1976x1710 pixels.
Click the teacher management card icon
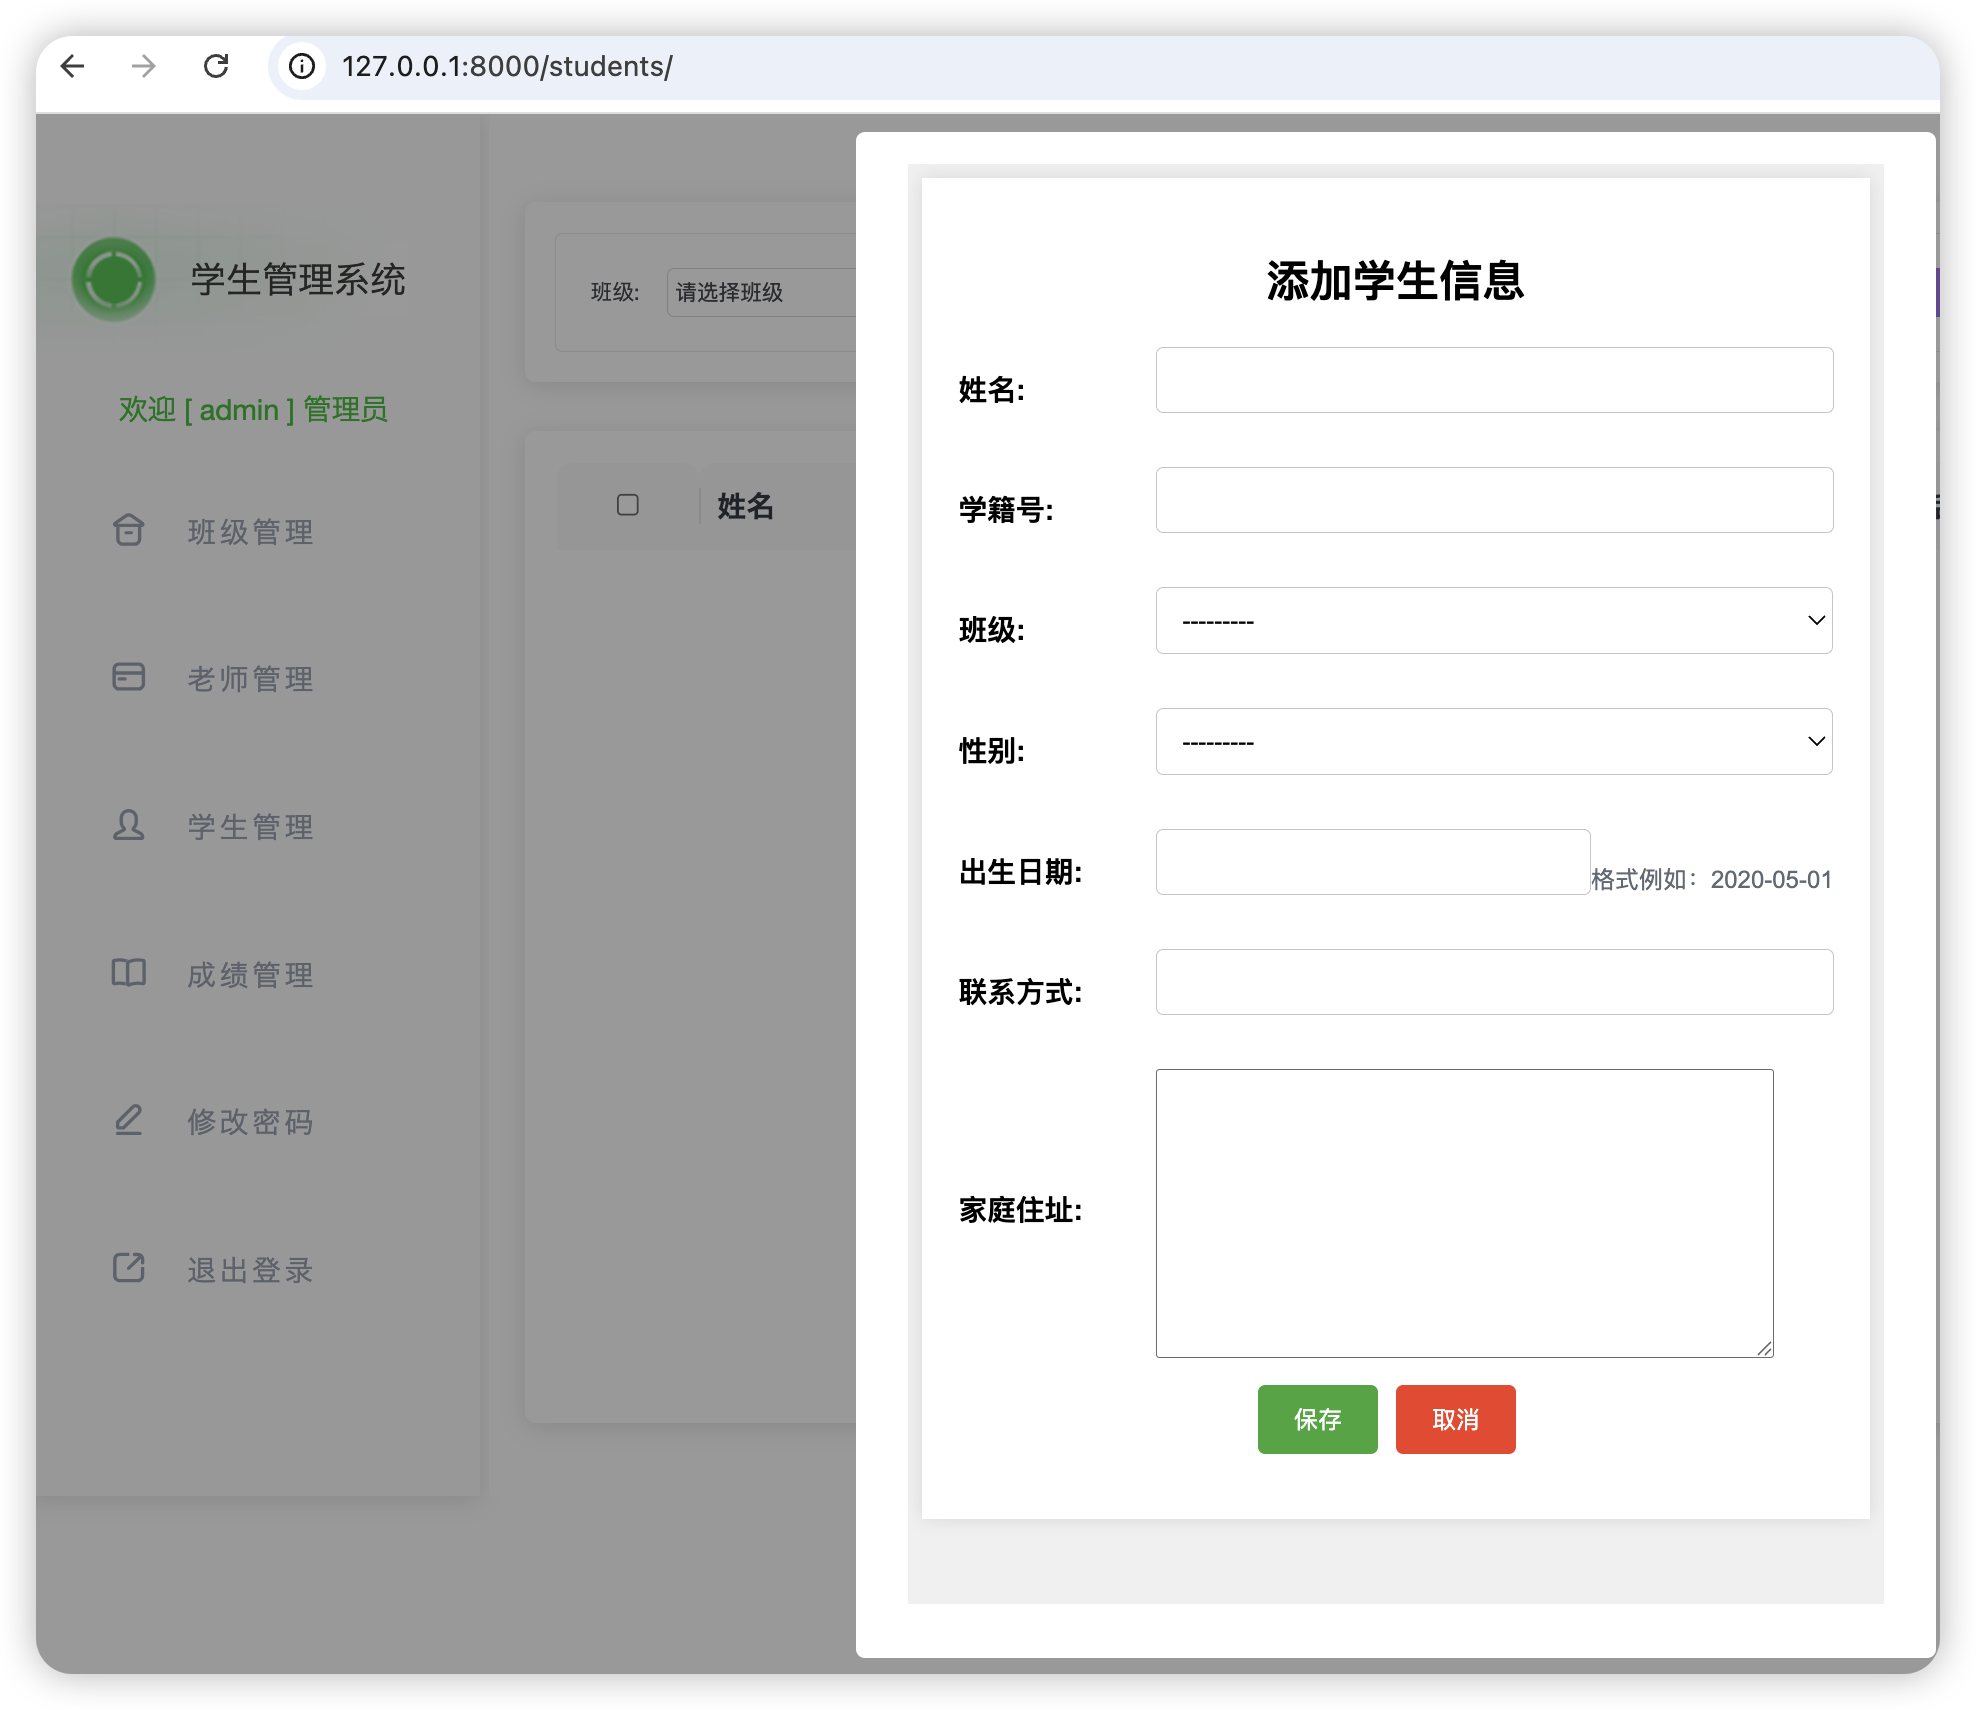tap(128, 677)
